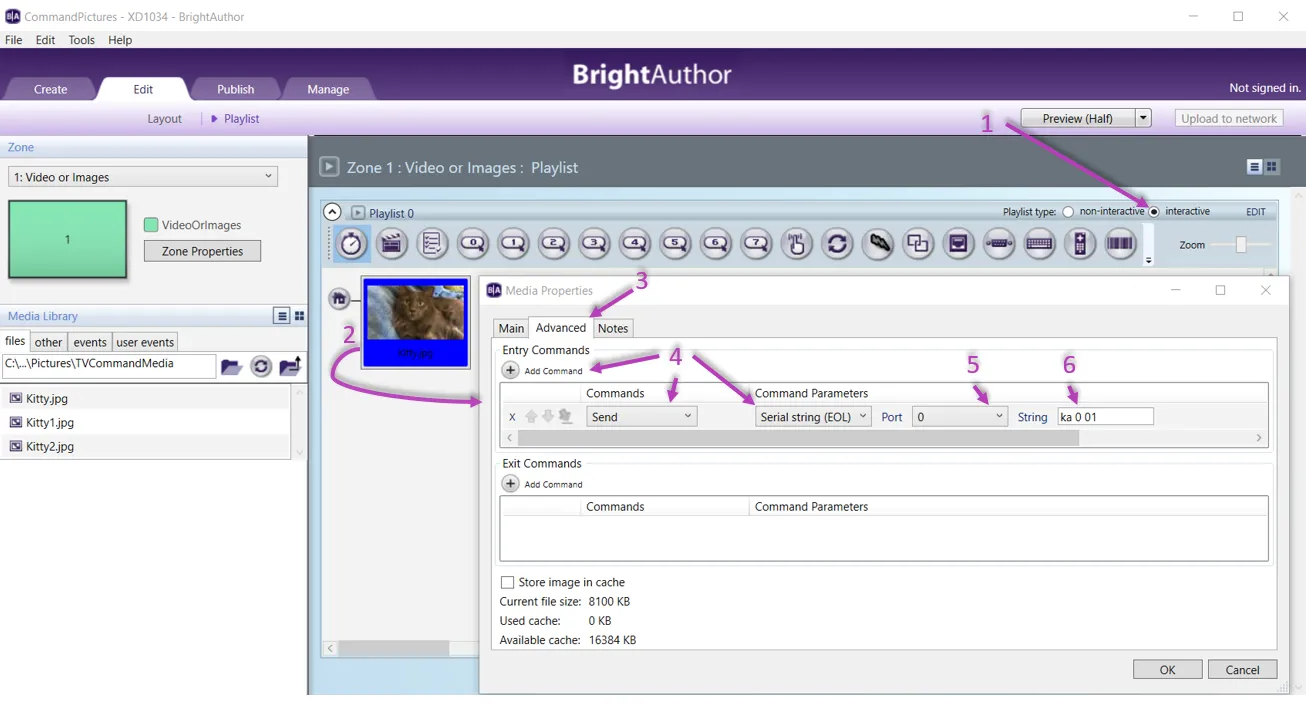The height and width of the screenshot is (717, 1306).
Task: Select the clapperboard Media End event icon
Action: (392, 243)
